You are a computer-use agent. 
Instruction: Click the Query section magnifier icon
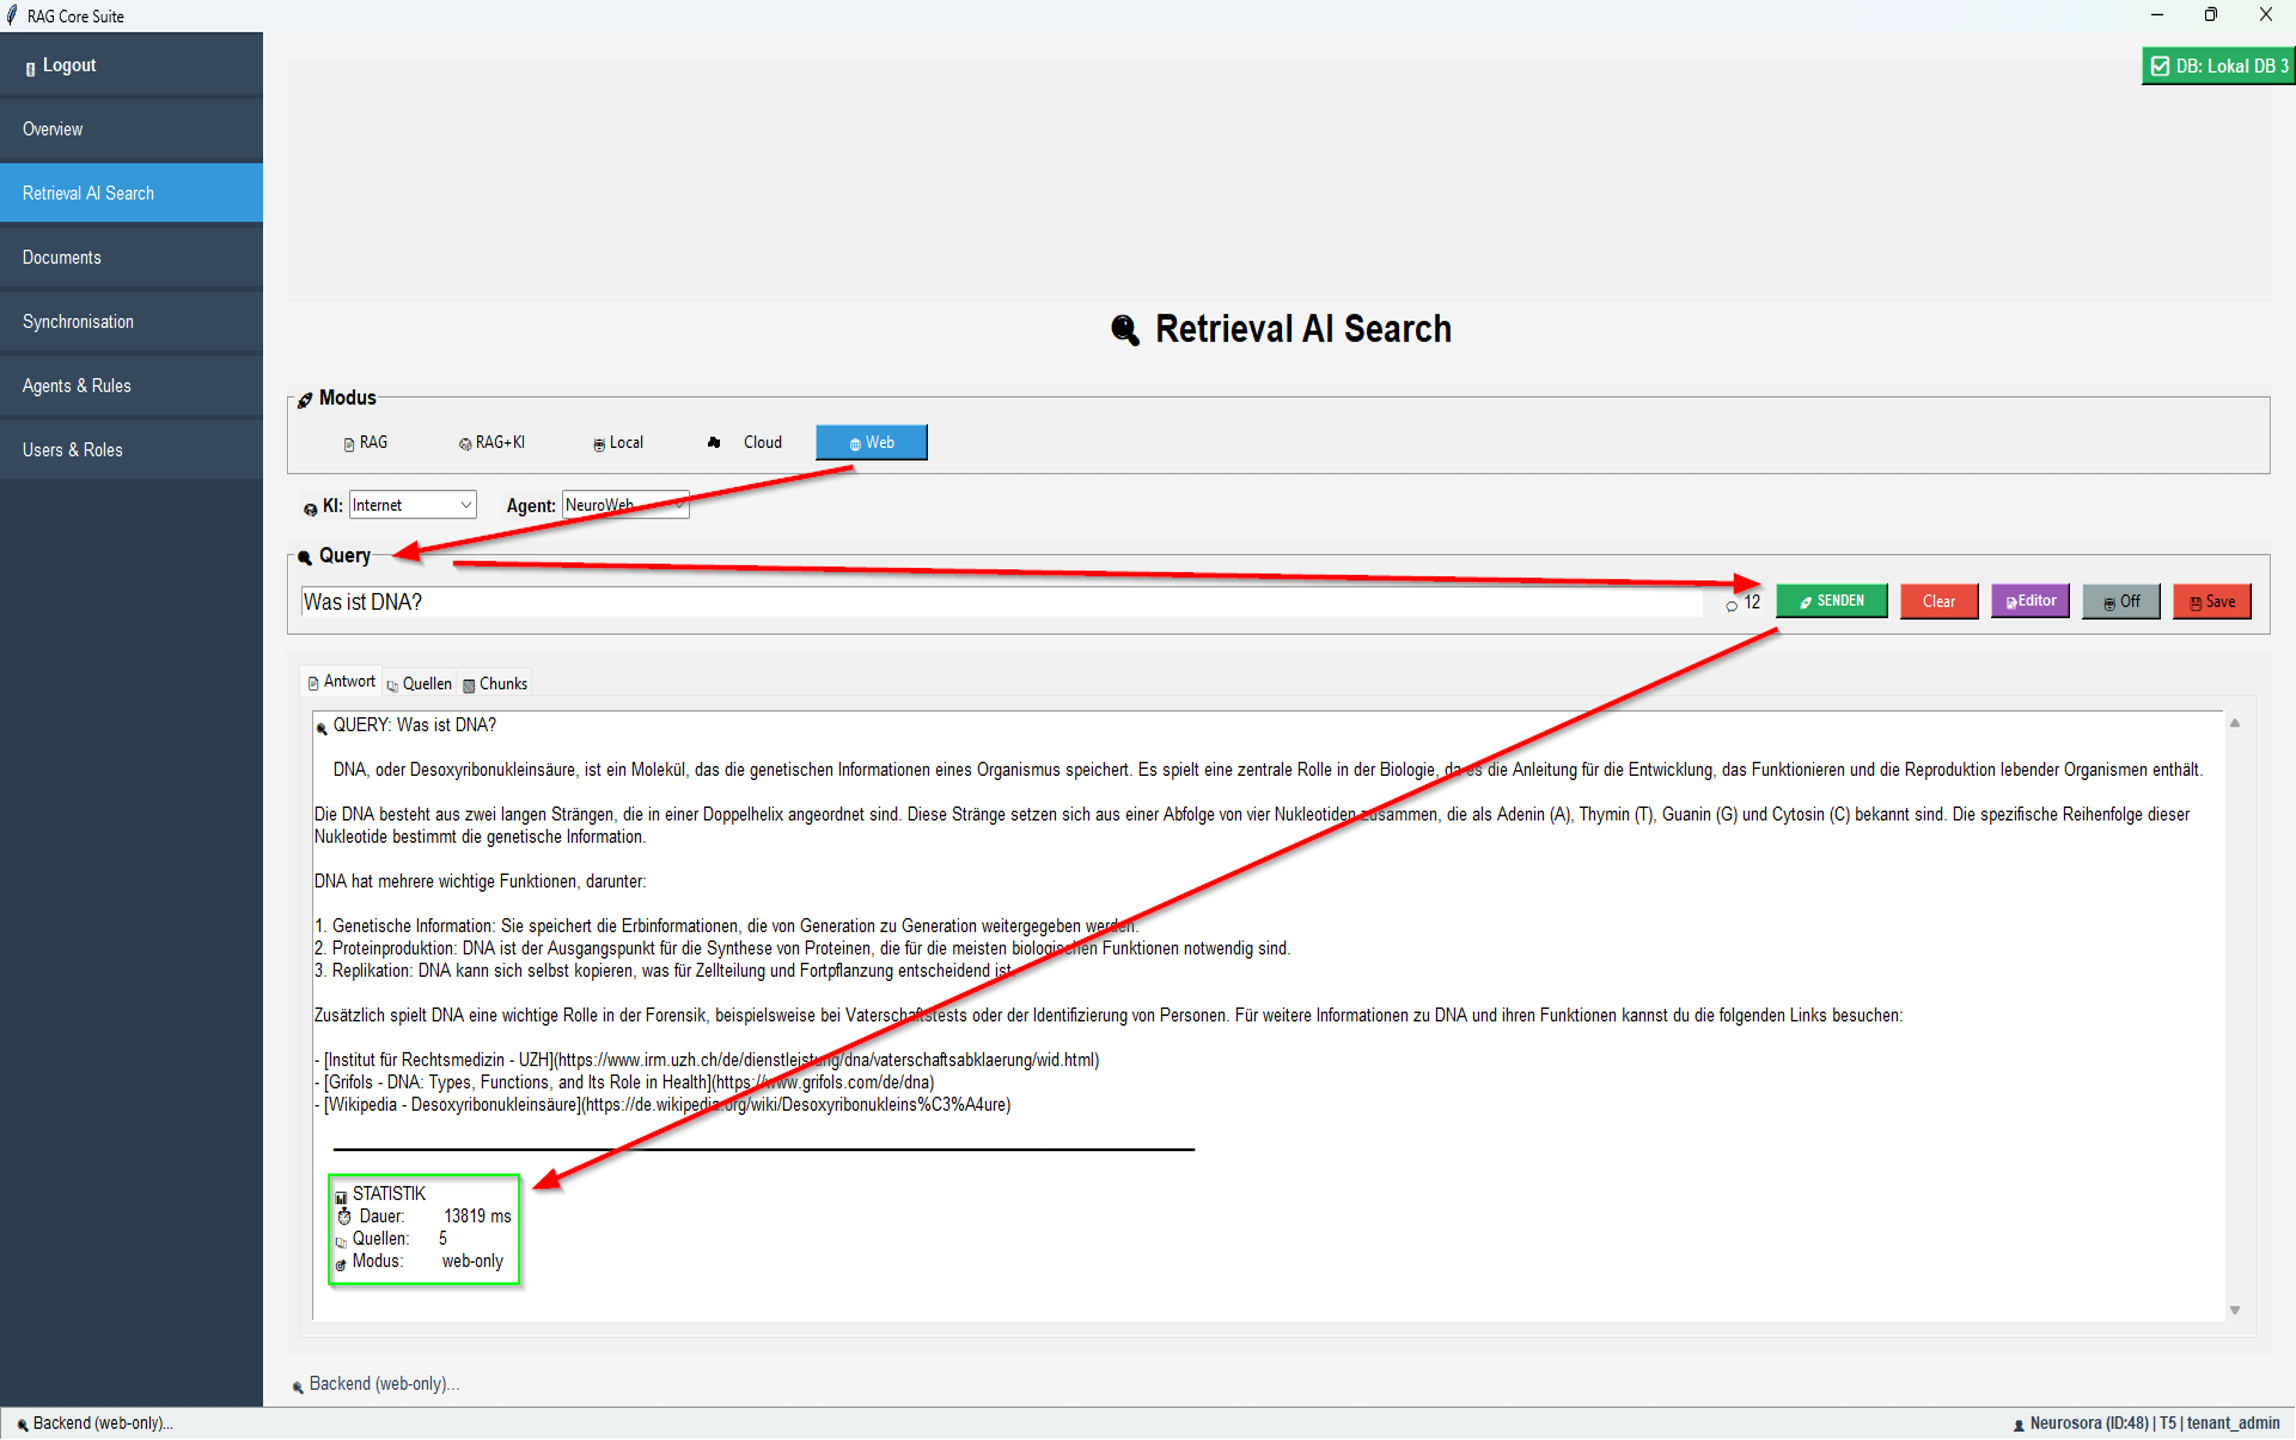tap(305, 558)
